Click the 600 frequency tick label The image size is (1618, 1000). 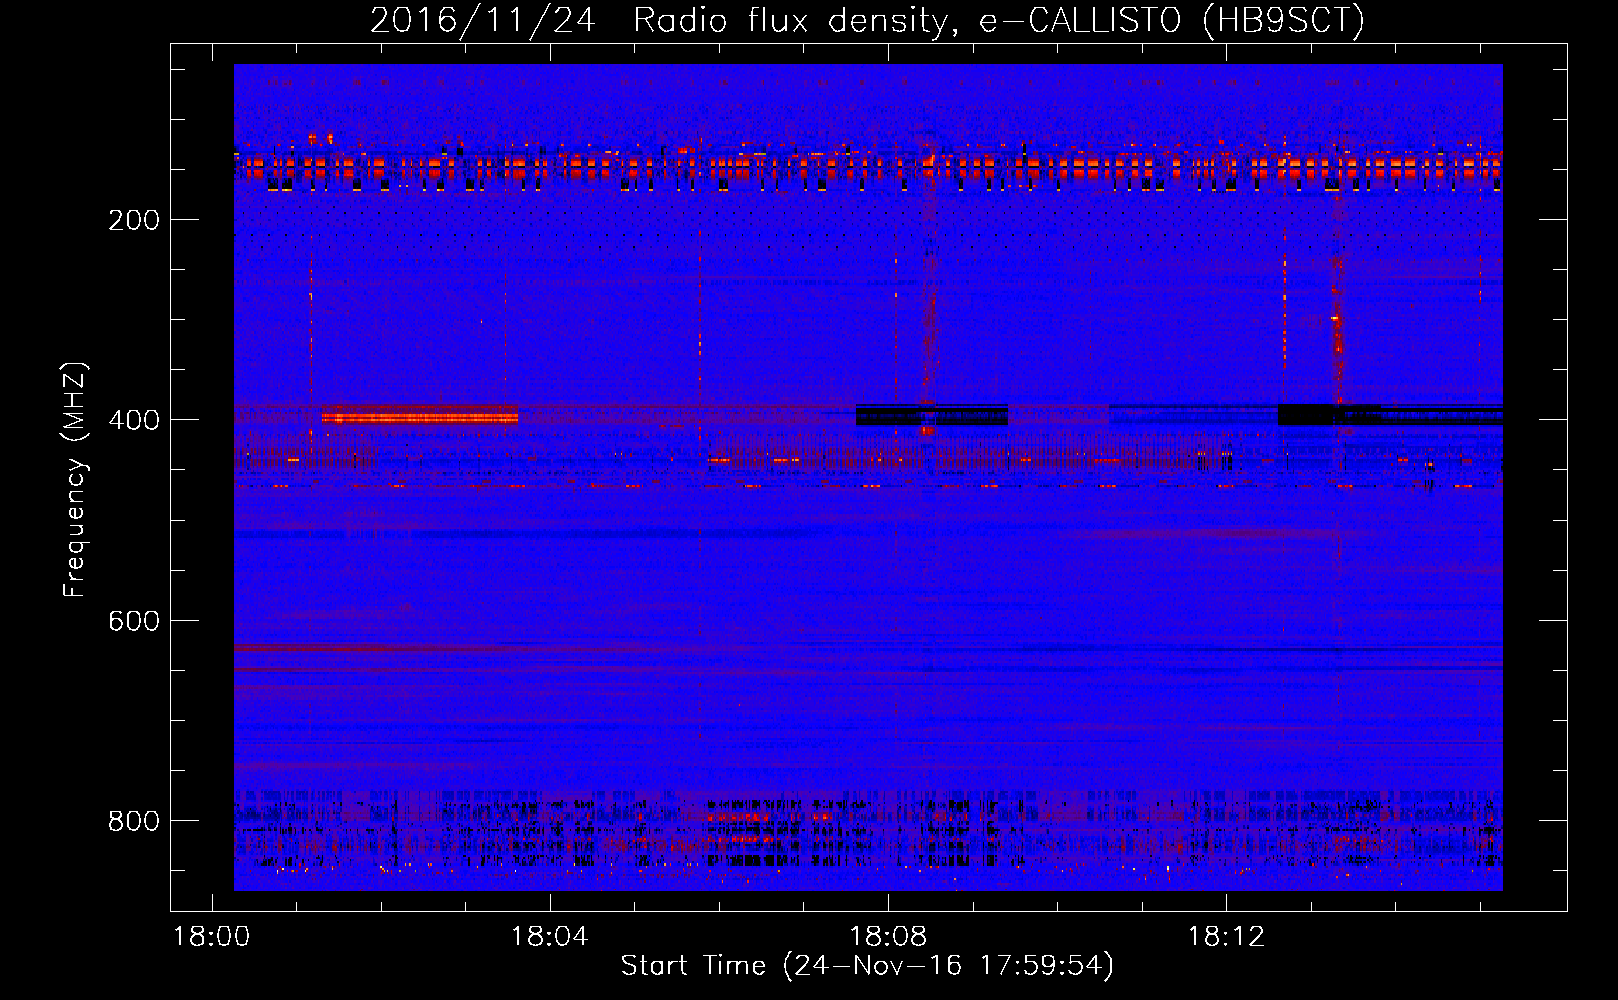click(x=134, y=621)
